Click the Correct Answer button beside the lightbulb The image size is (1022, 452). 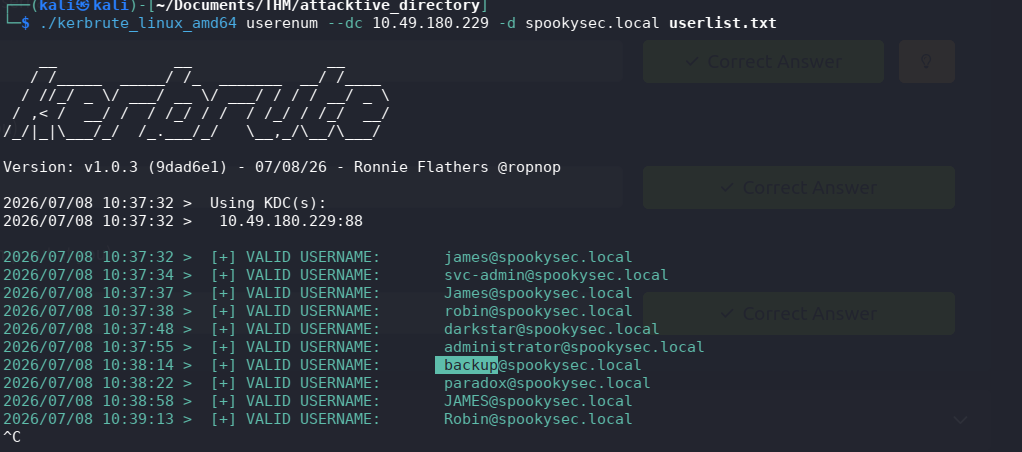coord(763,61)
